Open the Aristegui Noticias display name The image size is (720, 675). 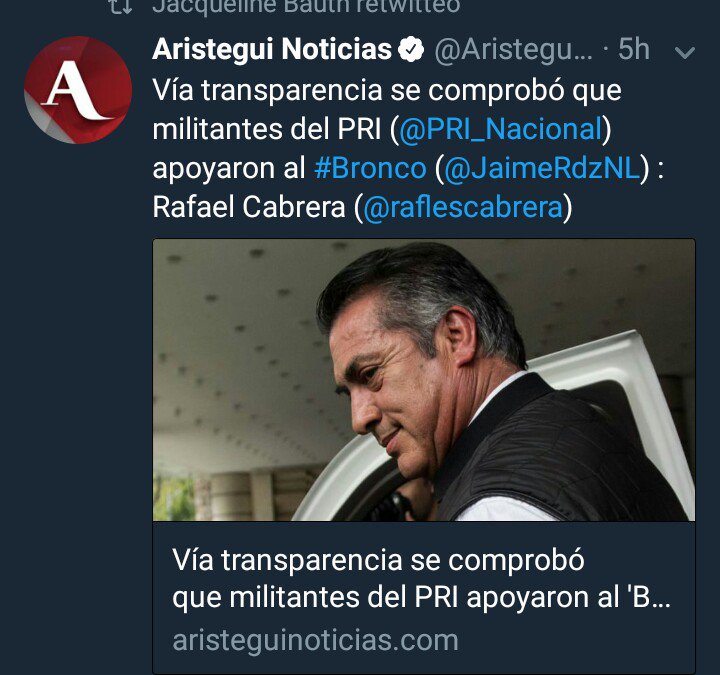(x=272, y=49)
